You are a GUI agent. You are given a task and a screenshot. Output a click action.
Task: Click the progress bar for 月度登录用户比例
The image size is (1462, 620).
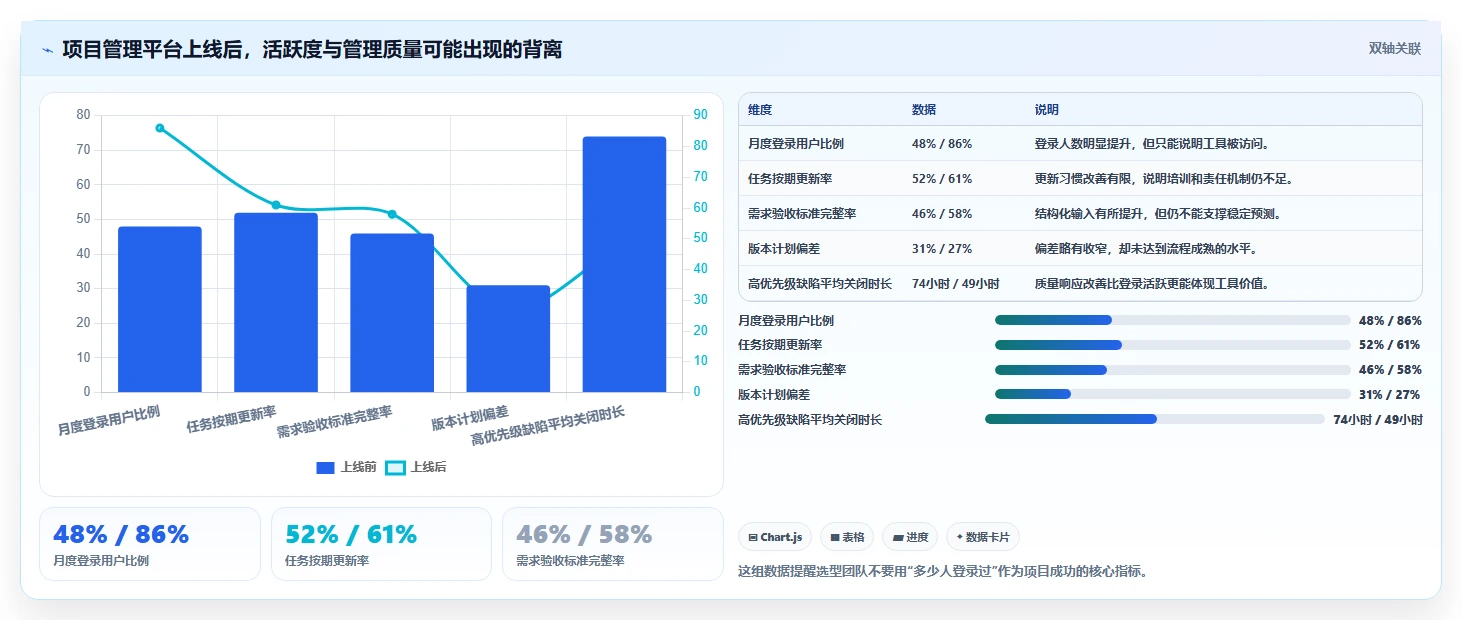click(1172, 320)
